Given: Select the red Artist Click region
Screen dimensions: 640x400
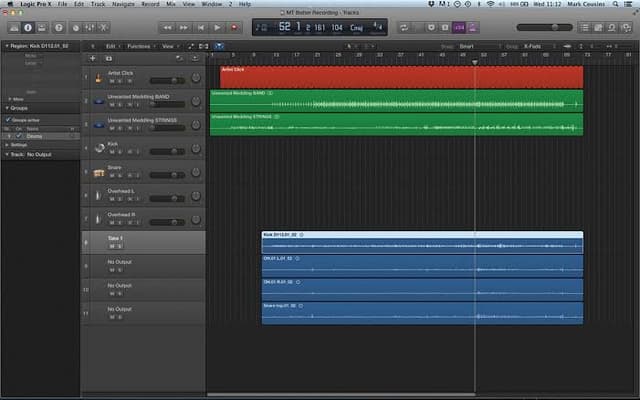Looking at the screenshot, I should pos(402,77).
